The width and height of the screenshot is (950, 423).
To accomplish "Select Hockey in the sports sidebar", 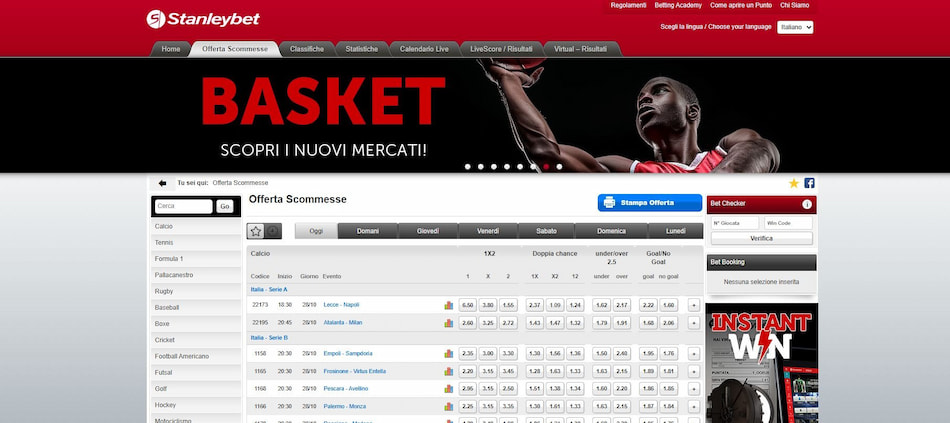I will point(196,405).
